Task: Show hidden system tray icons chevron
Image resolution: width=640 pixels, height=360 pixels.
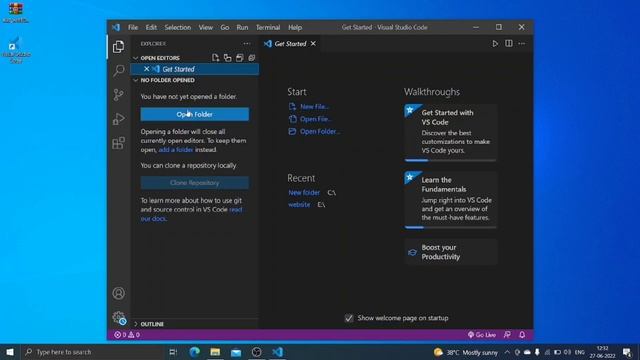Action: 507,352
